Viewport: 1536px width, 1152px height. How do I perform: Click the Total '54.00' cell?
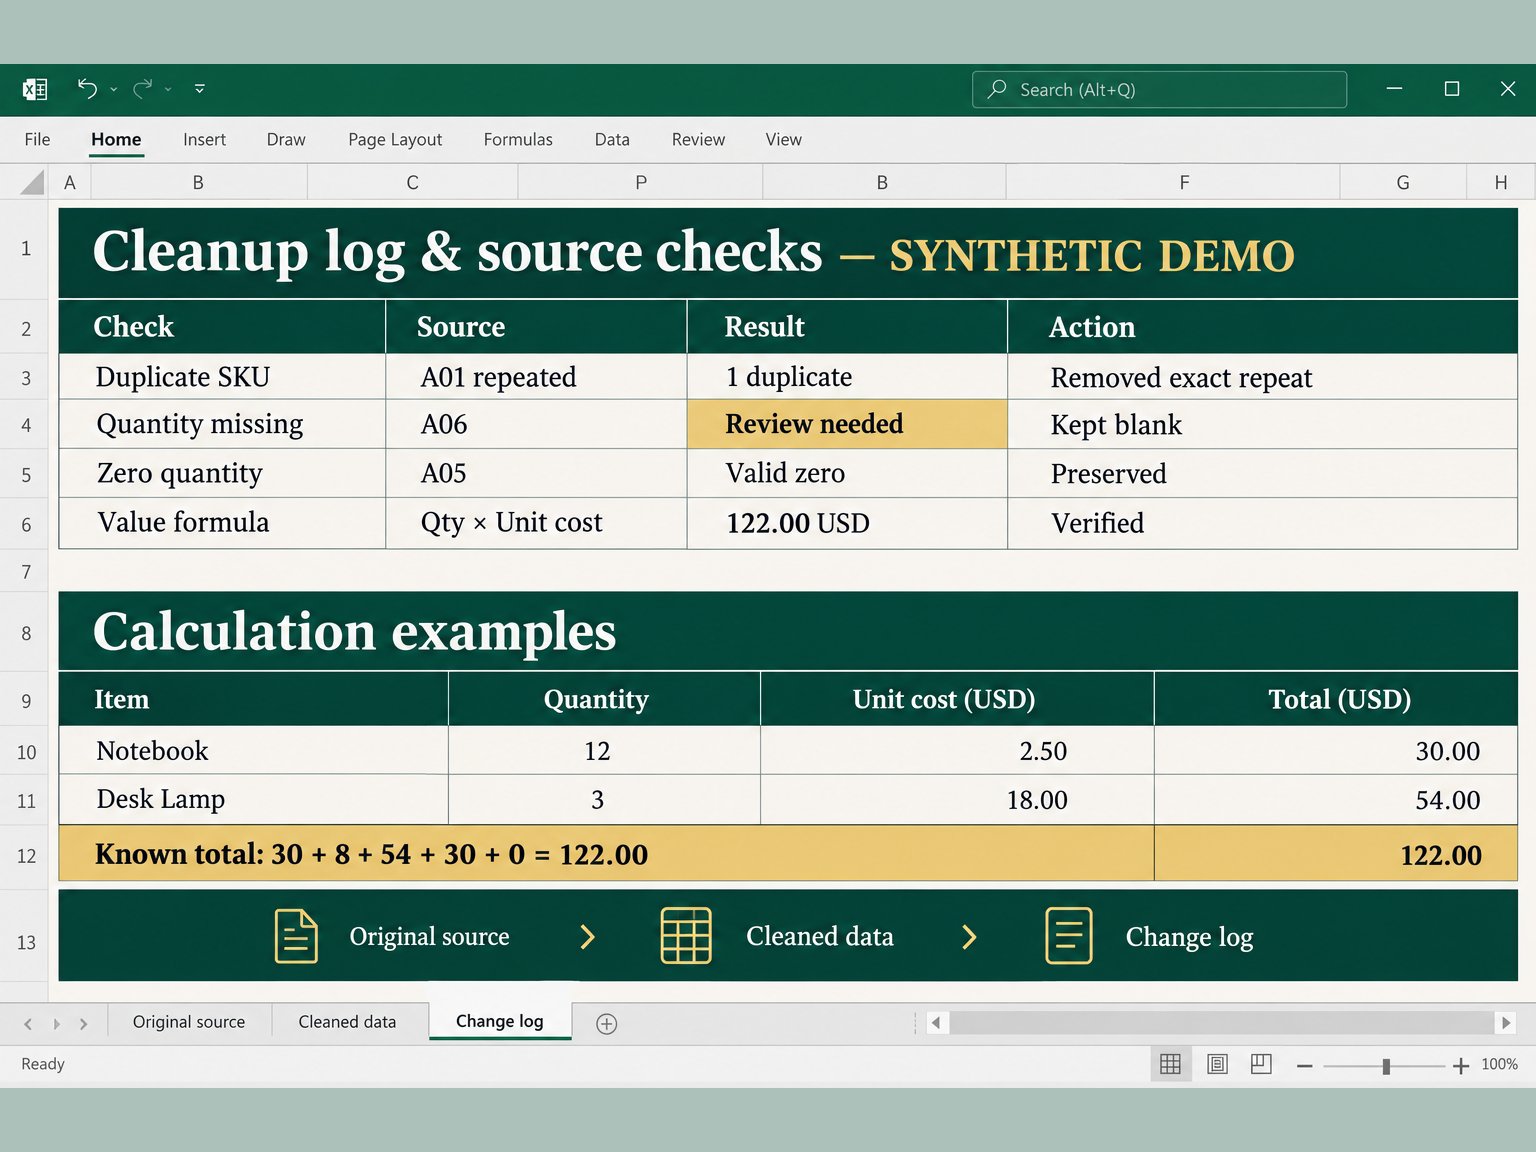[1336, 799]
